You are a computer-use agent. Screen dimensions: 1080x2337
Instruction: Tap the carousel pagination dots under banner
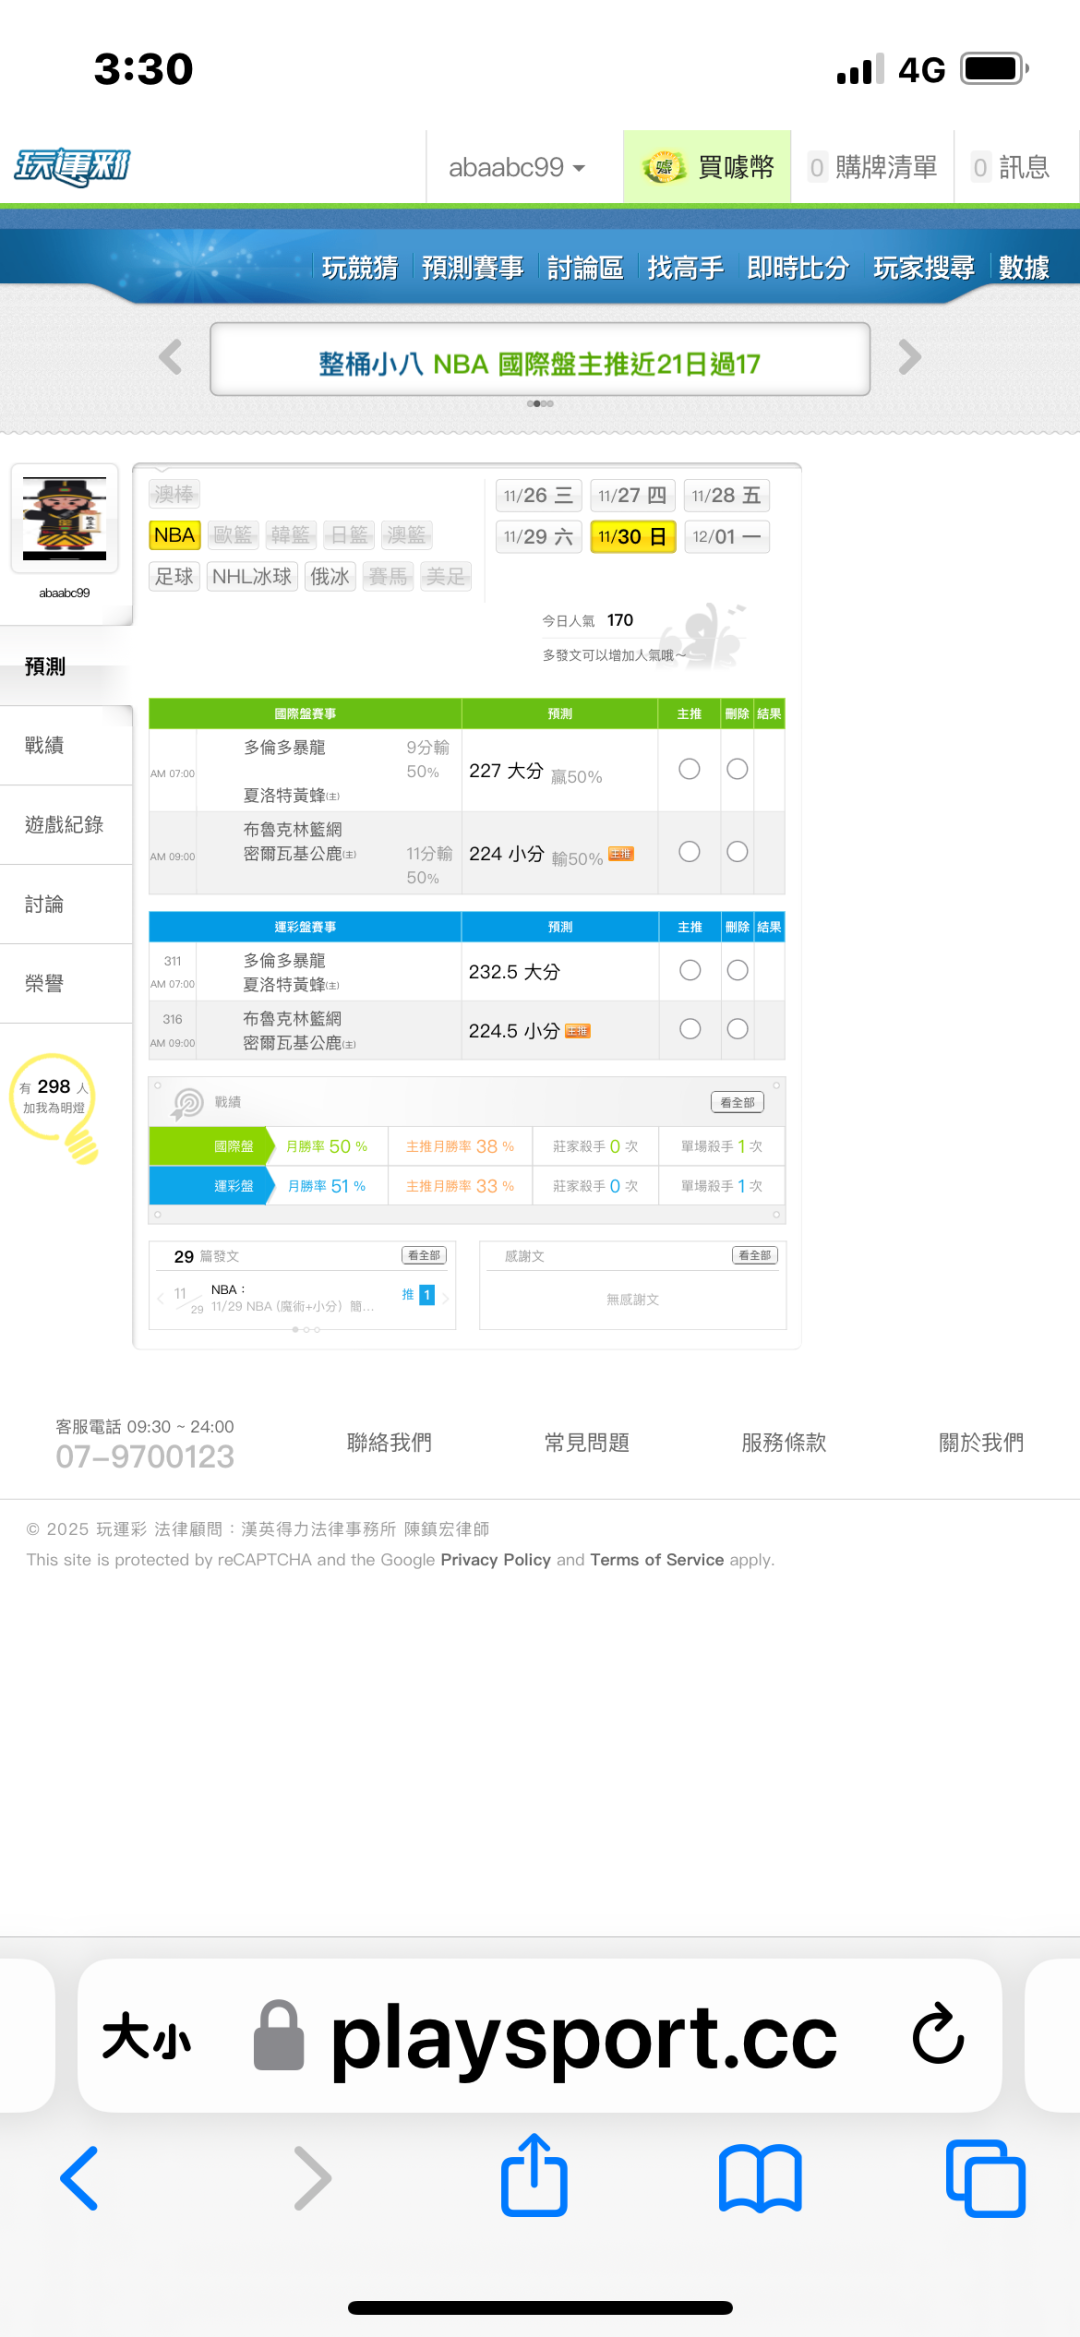(540, 404)
